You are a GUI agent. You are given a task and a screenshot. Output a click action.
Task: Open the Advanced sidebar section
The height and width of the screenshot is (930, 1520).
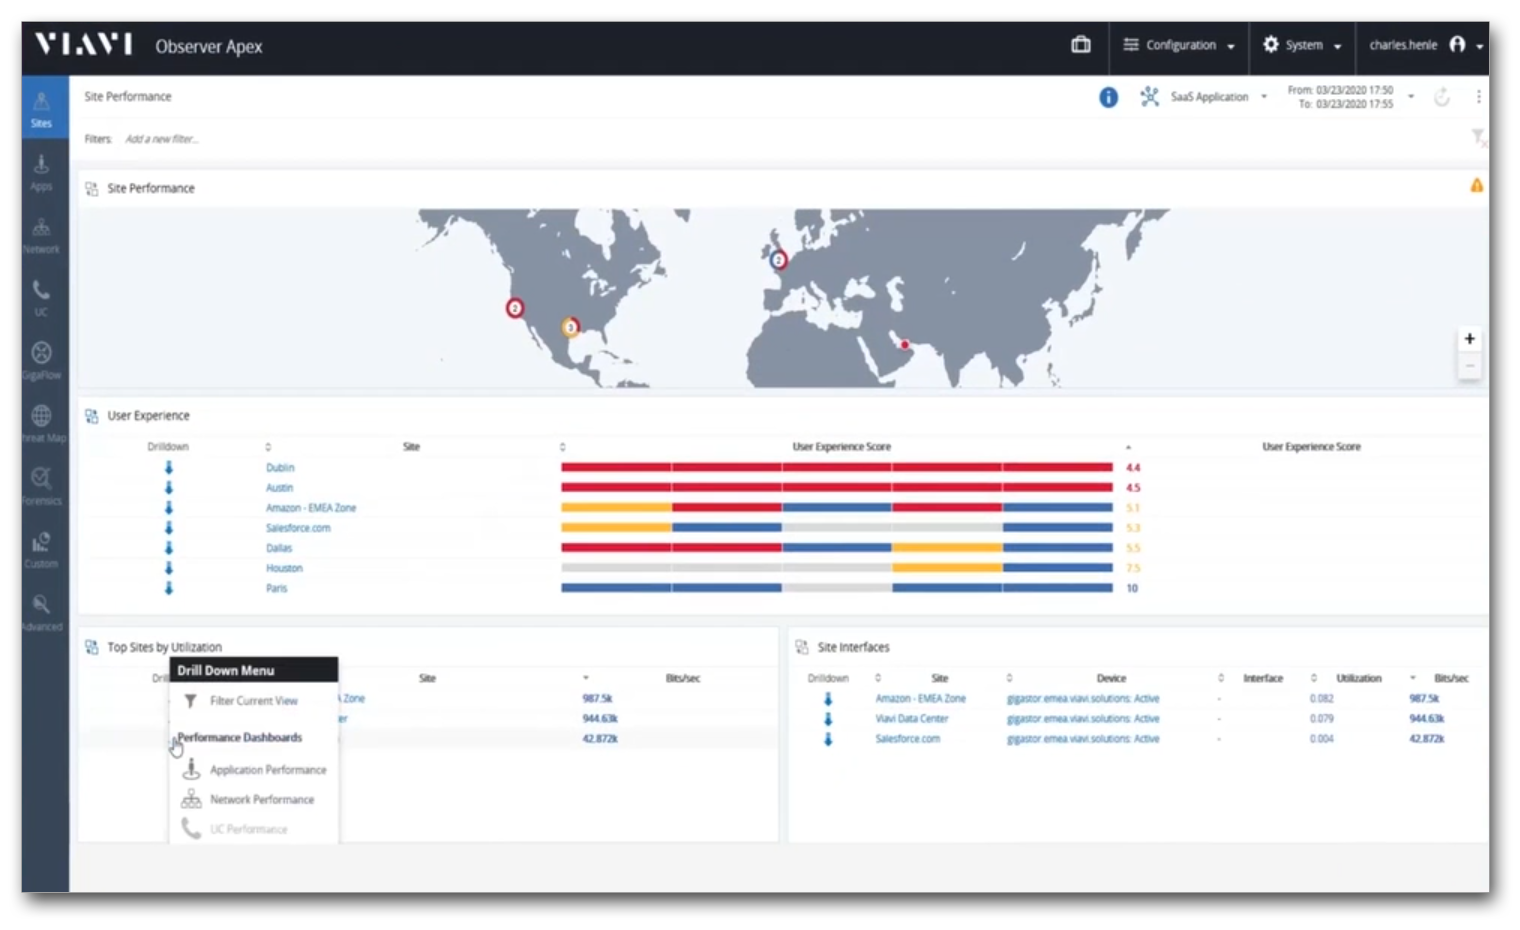coord(41,613)
